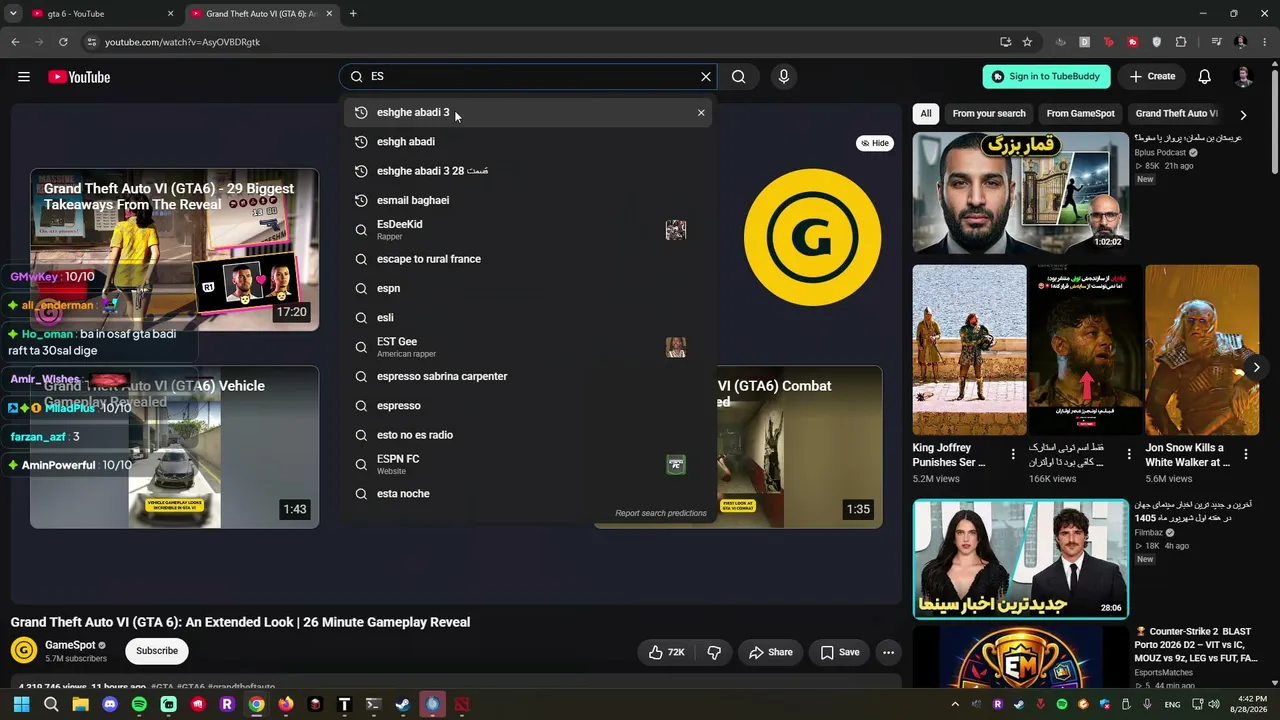Dislike the video with thumbs down
The width and height of the screenshot is (1280, 720).
point(714,652)
